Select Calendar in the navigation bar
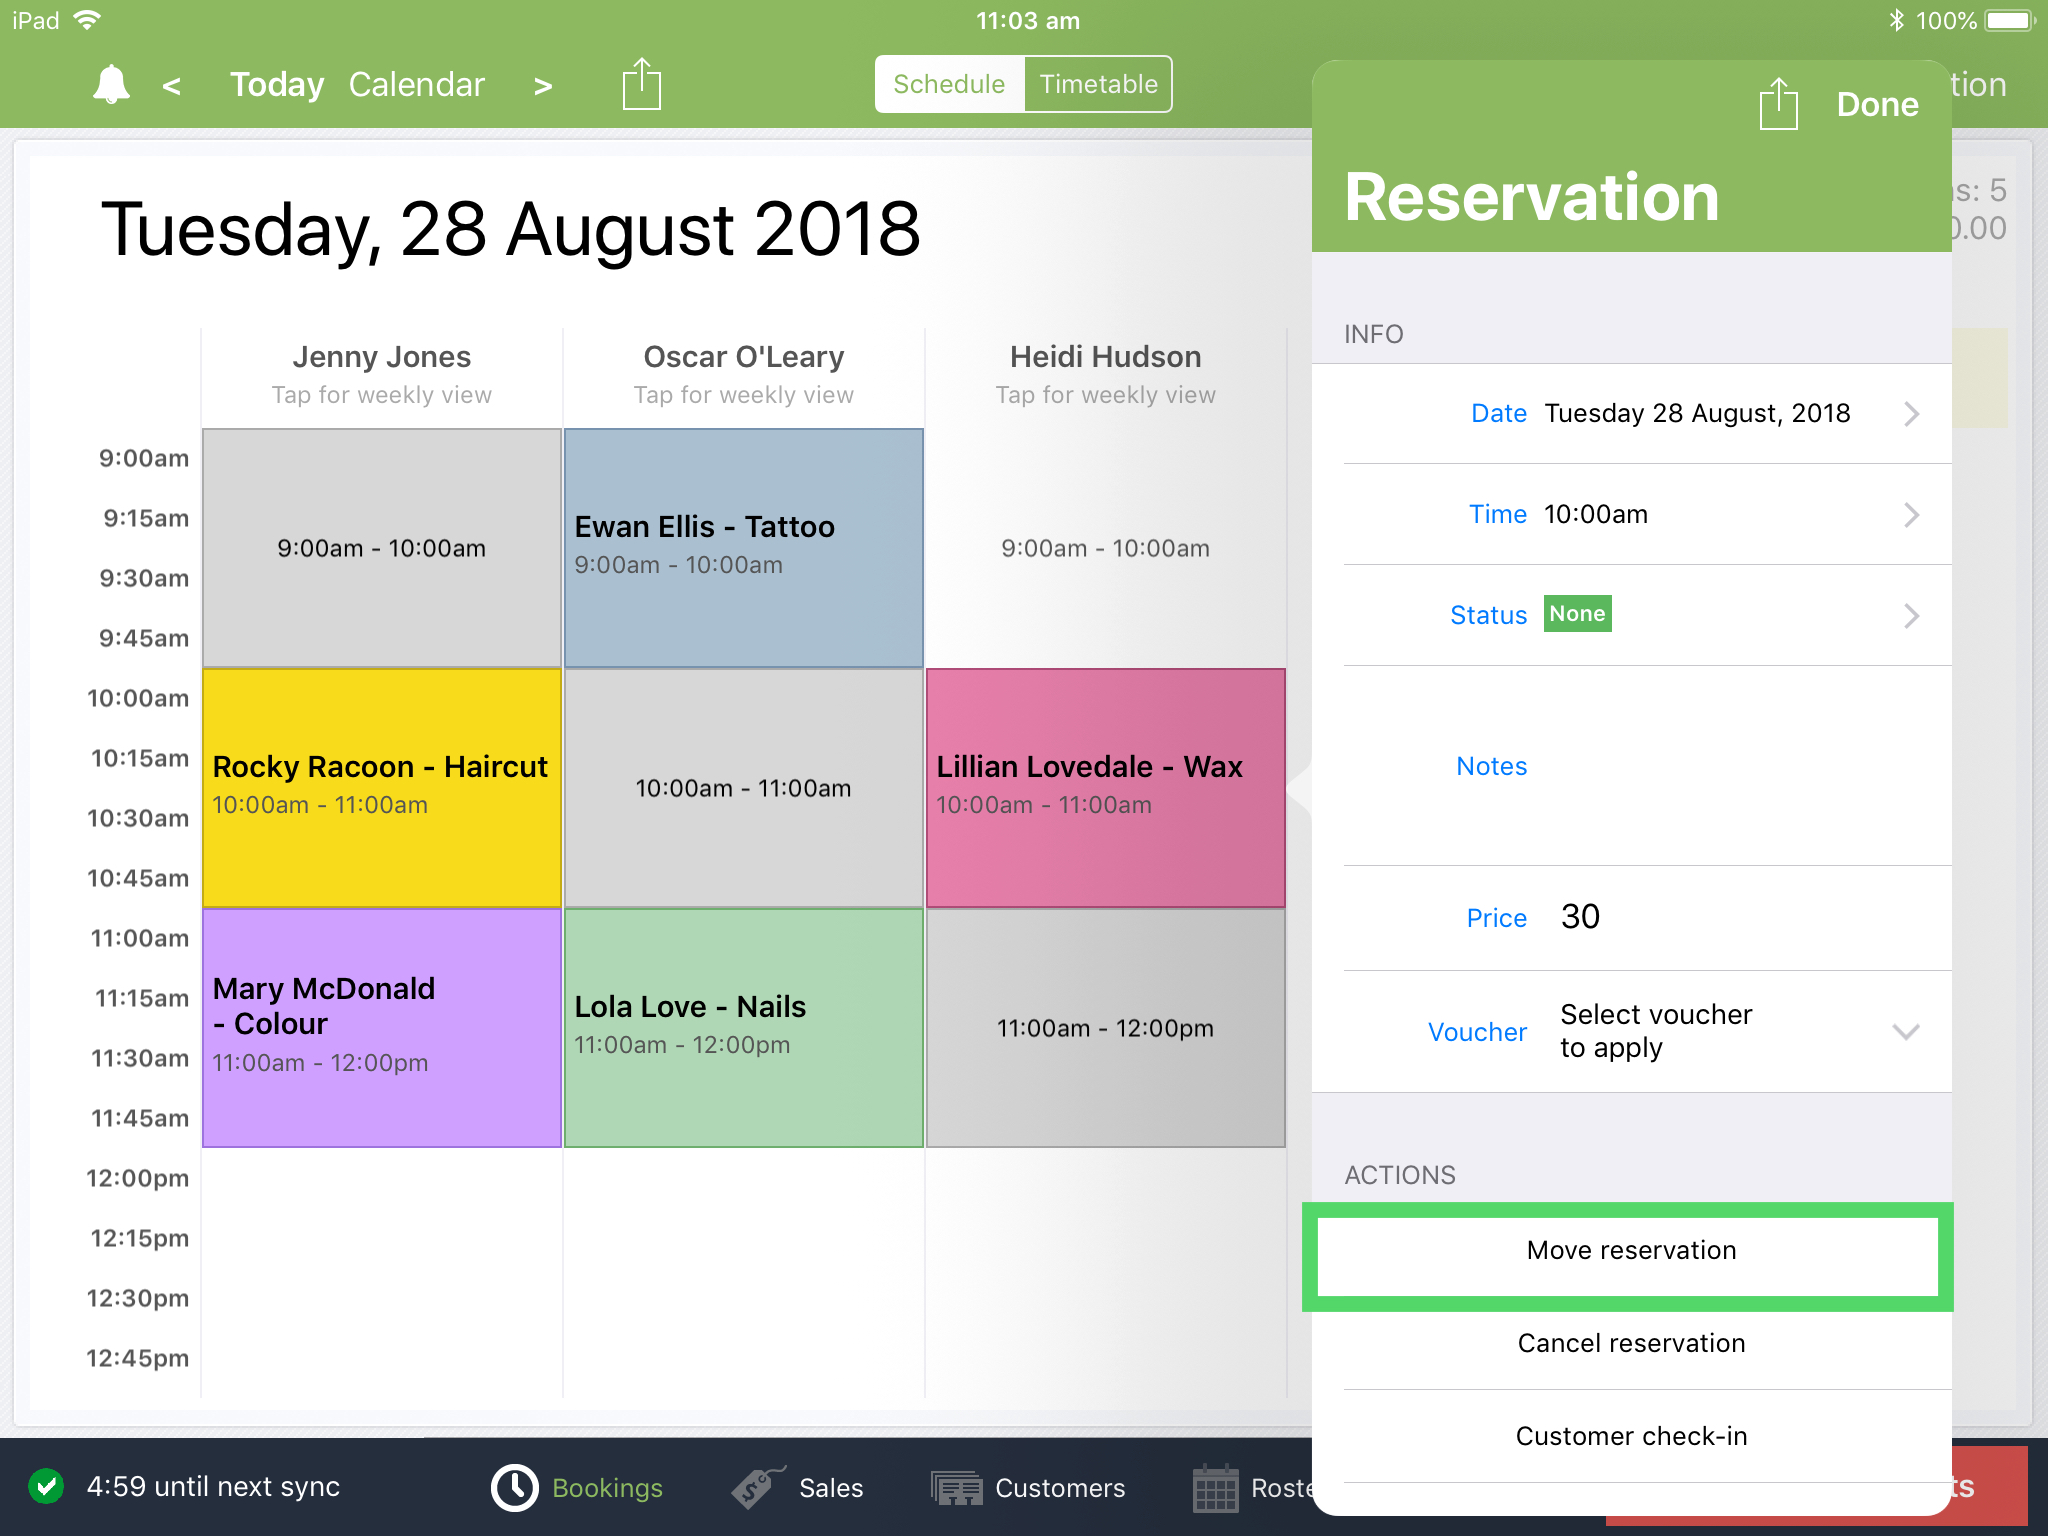The width and height of the screenshot is (2048, 1536). click(x=417, y=84)
